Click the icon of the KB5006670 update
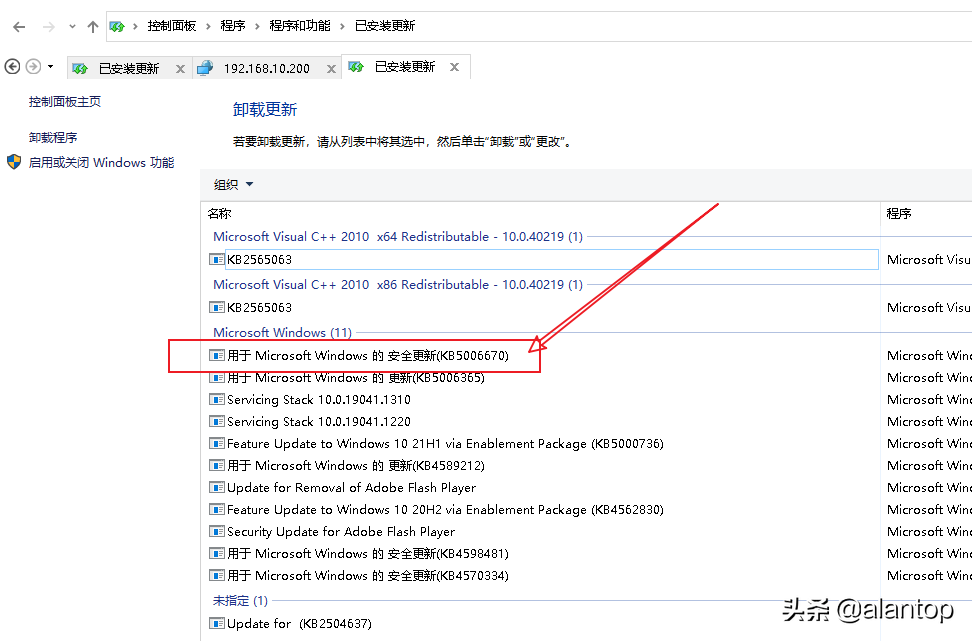The height and width of the screenshot is (641, 972). click(216, 355)
